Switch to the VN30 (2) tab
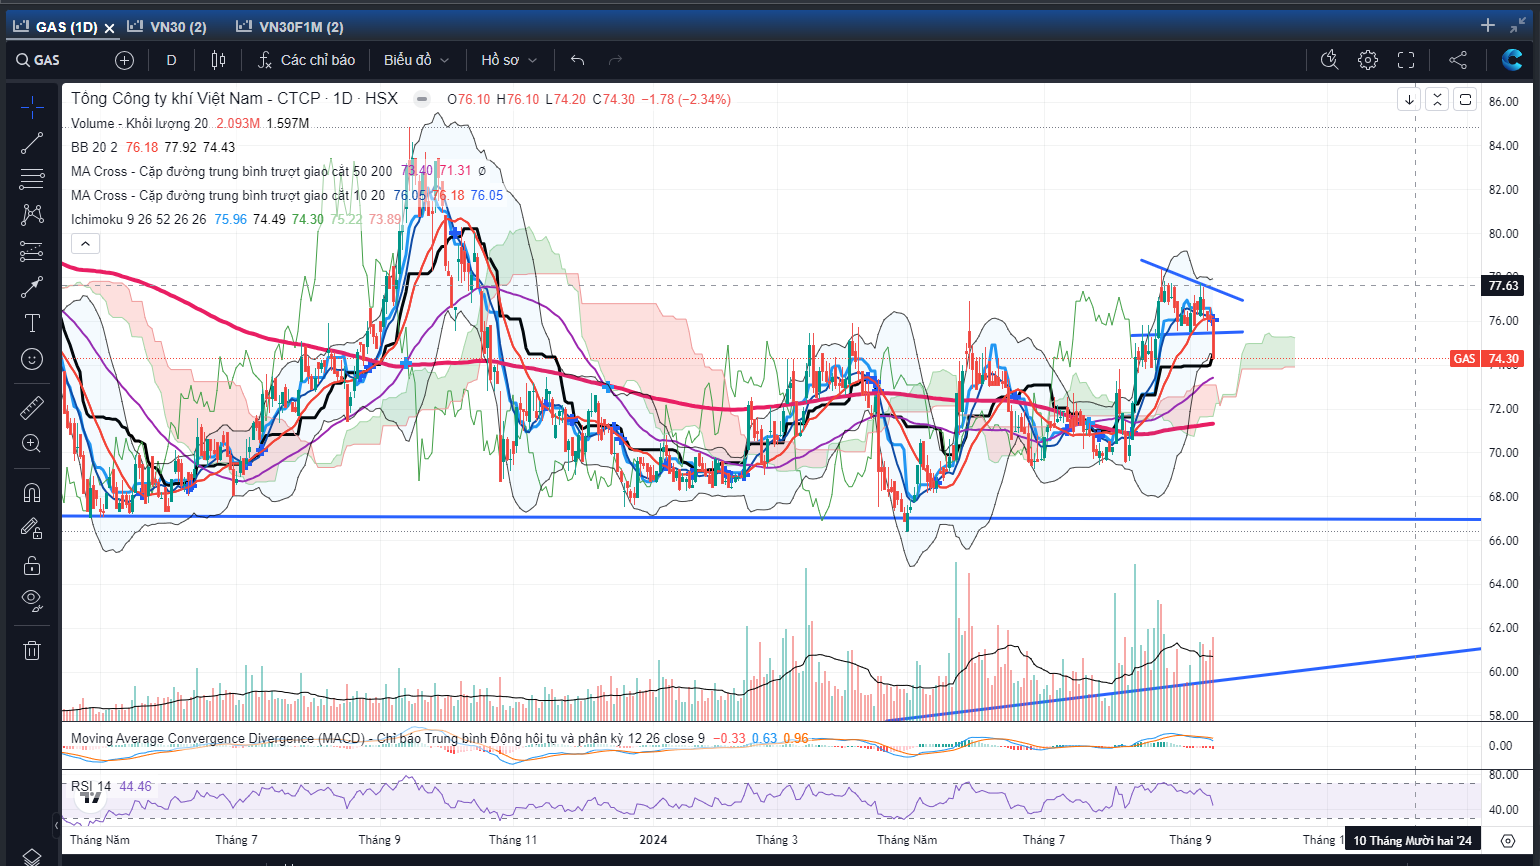The height and width of the screenshot is (866, 1540). tap(168, 27)
